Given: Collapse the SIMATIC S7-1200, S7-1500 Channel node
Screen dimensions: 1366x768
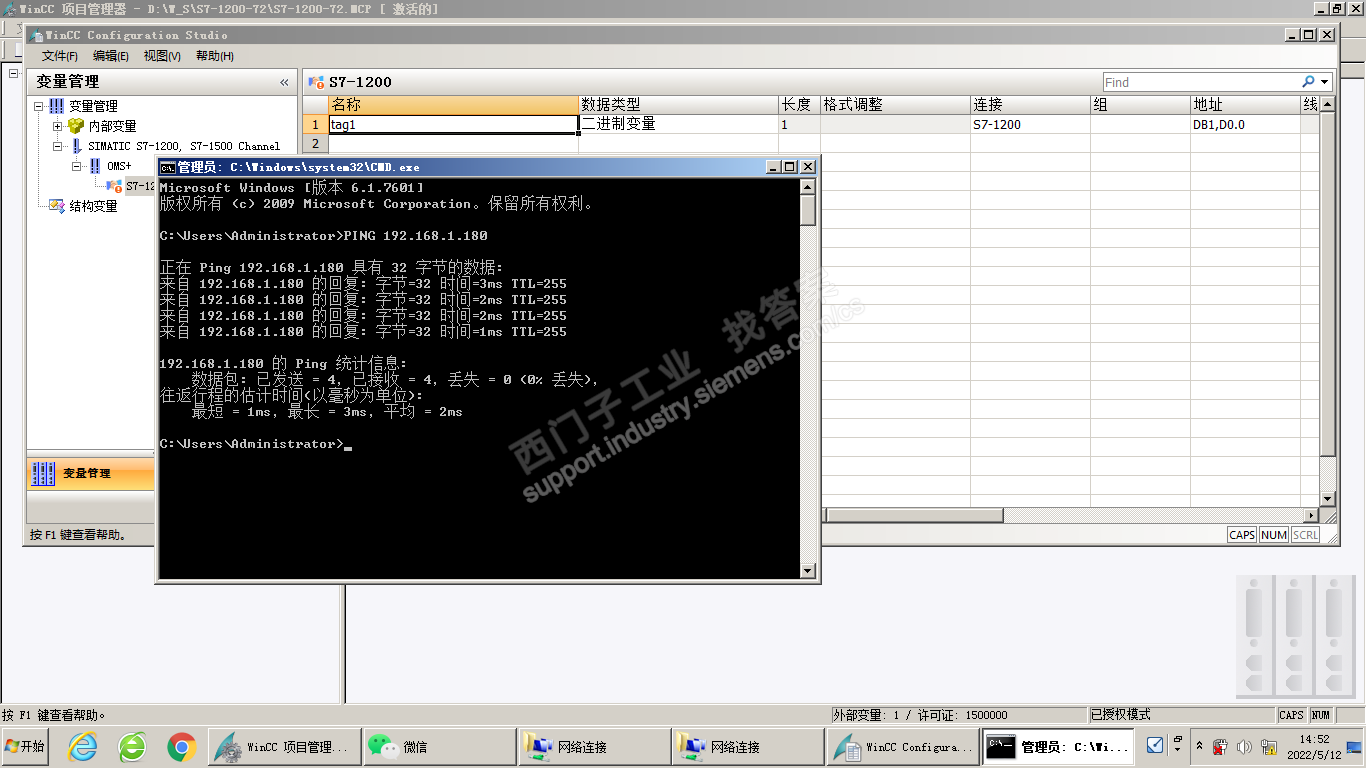Looking at the screenshot, I should [x=58, y=146].
